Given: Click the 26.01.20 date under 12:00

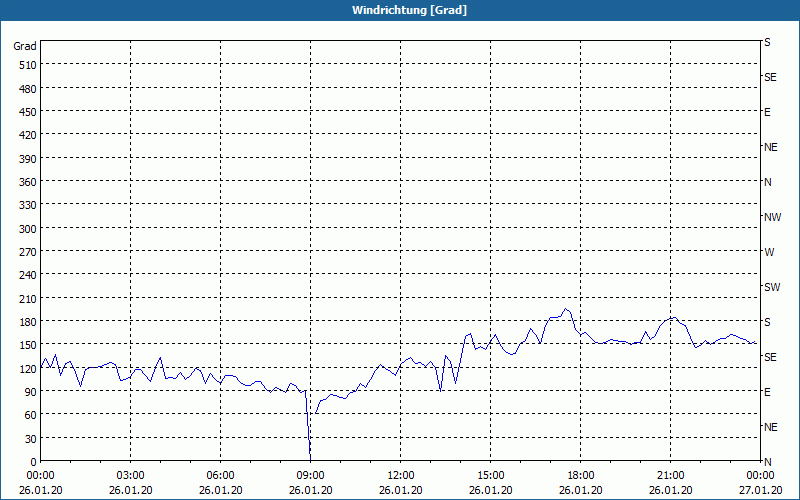Looking at the screenshot, I should tap(401, 490).
